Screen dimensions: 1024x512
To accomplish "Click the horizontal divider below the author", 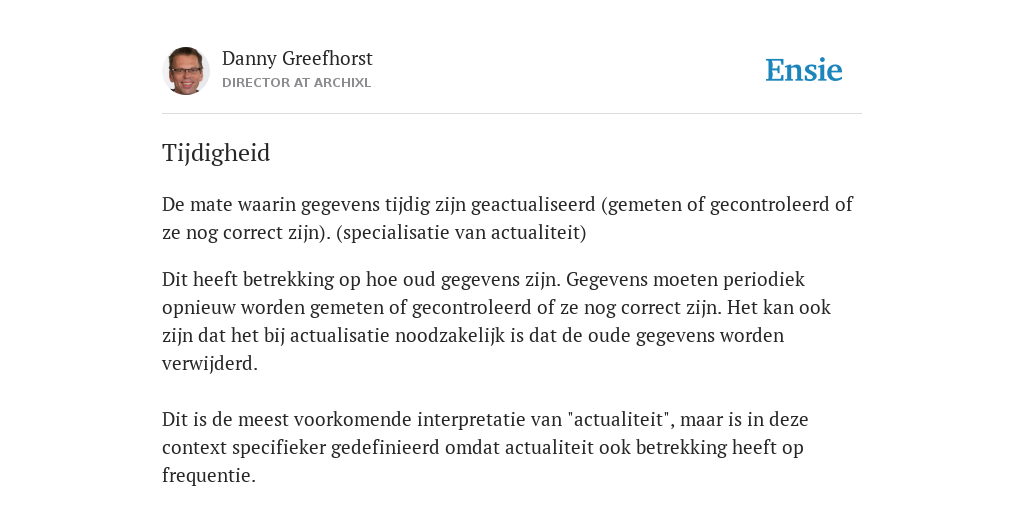I will tap(512, 114).
